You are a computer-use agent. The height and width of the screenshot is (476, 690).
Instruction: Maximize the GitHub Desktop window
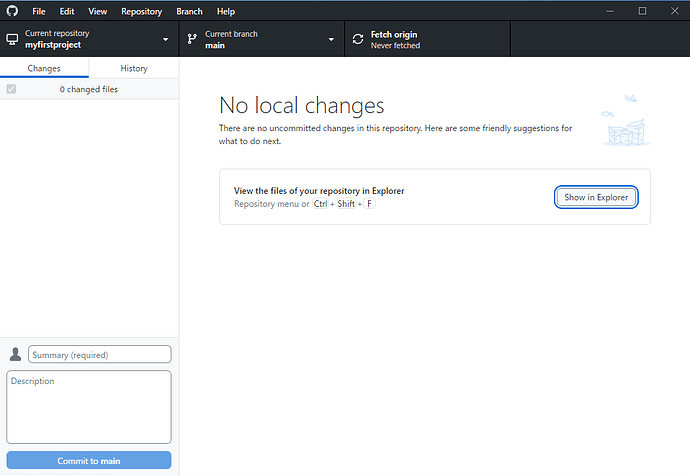tap(642, 11)
